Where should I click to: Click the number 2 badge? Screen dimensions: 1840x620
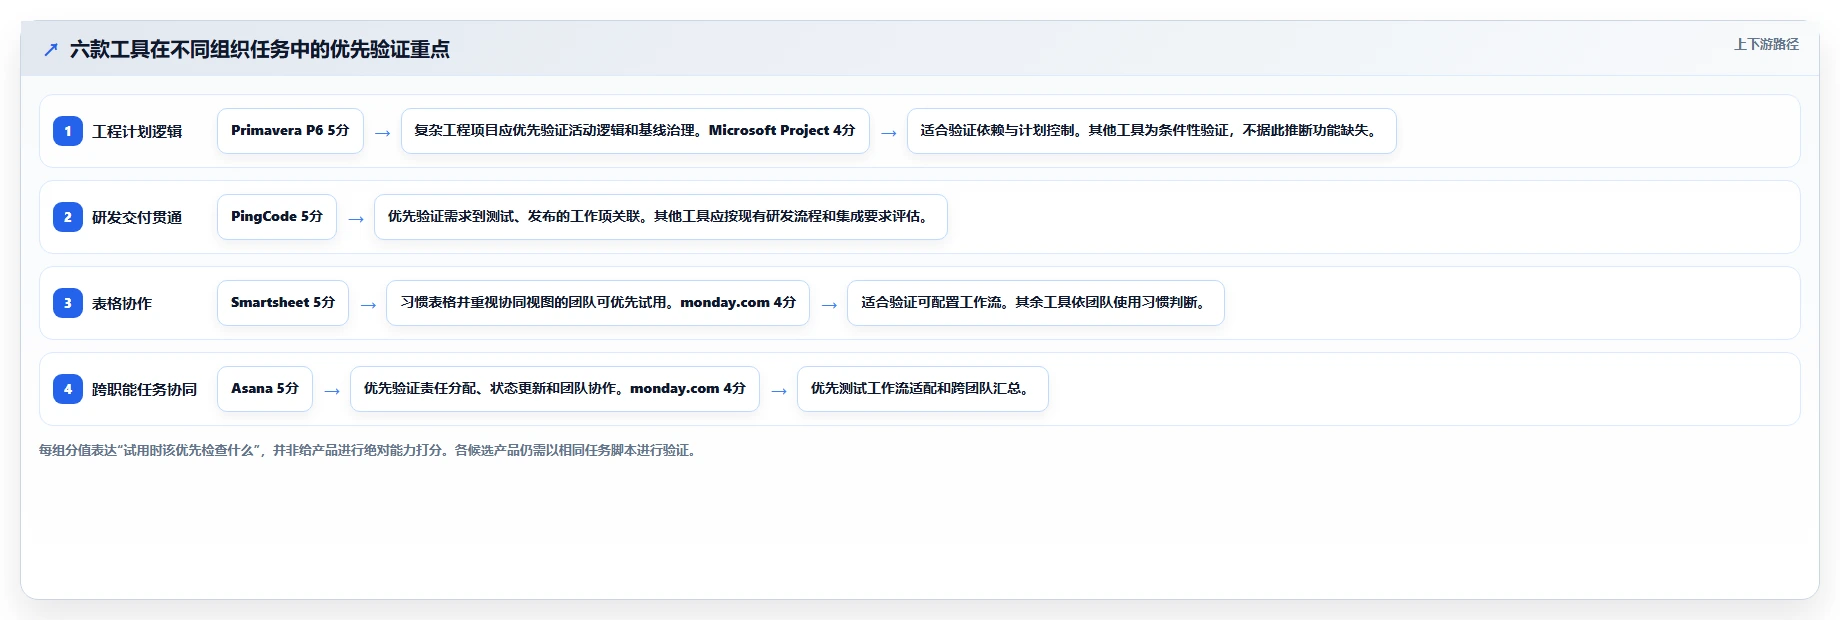pos(68,217)
